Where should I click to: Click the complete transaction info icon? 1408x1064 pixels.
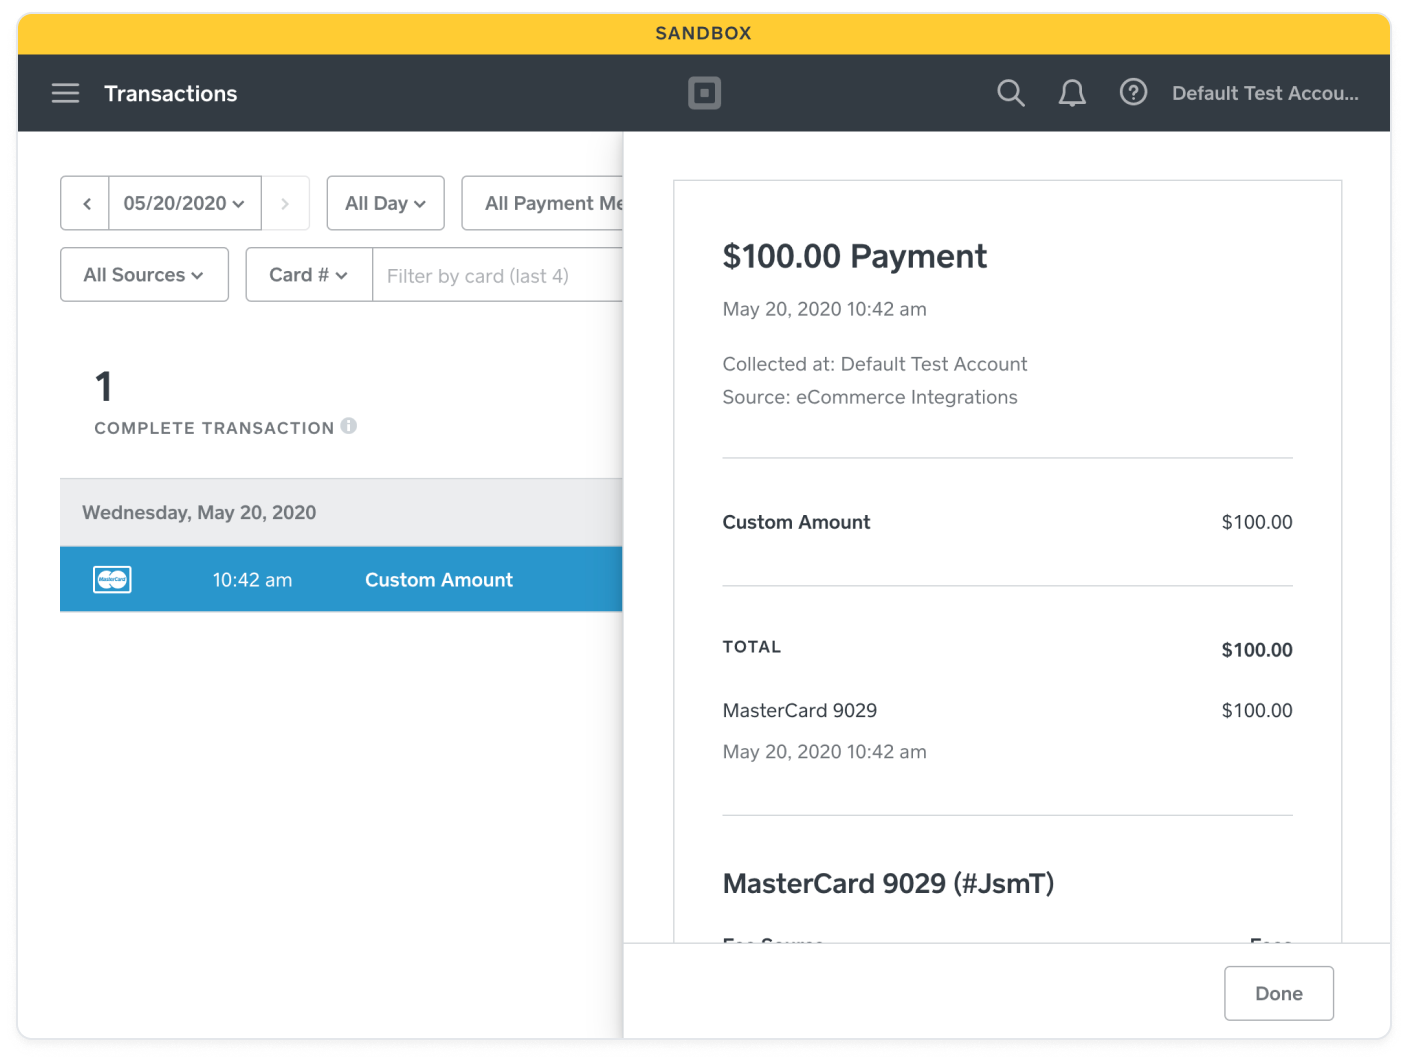click(349, 426)
